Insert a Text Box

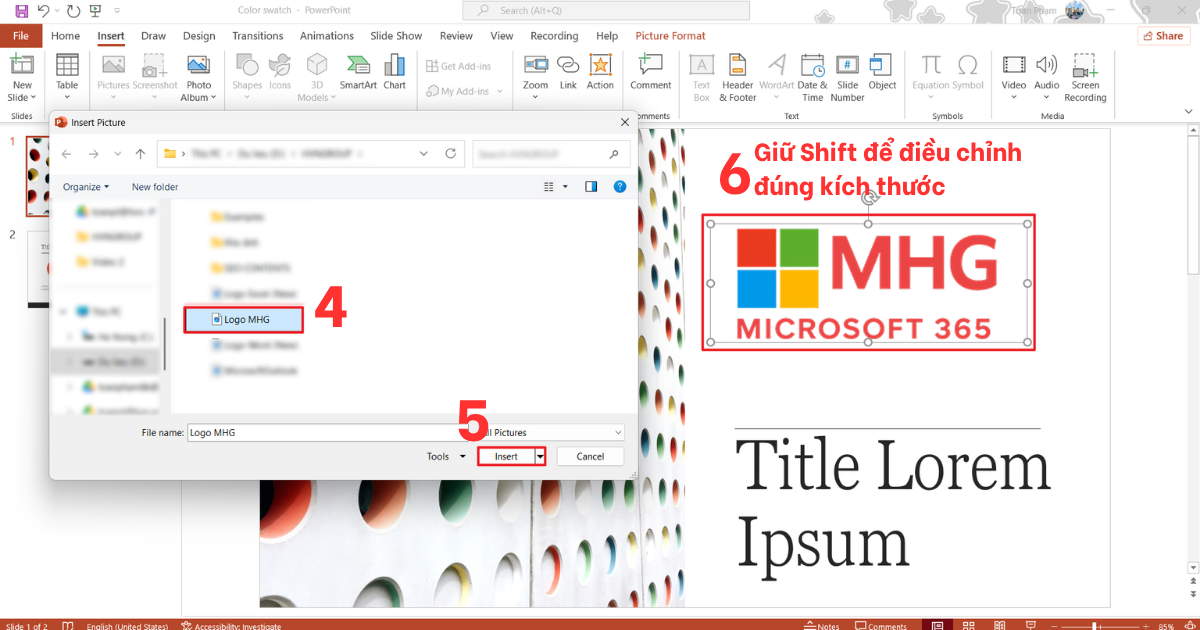click(x=702, y=78)
